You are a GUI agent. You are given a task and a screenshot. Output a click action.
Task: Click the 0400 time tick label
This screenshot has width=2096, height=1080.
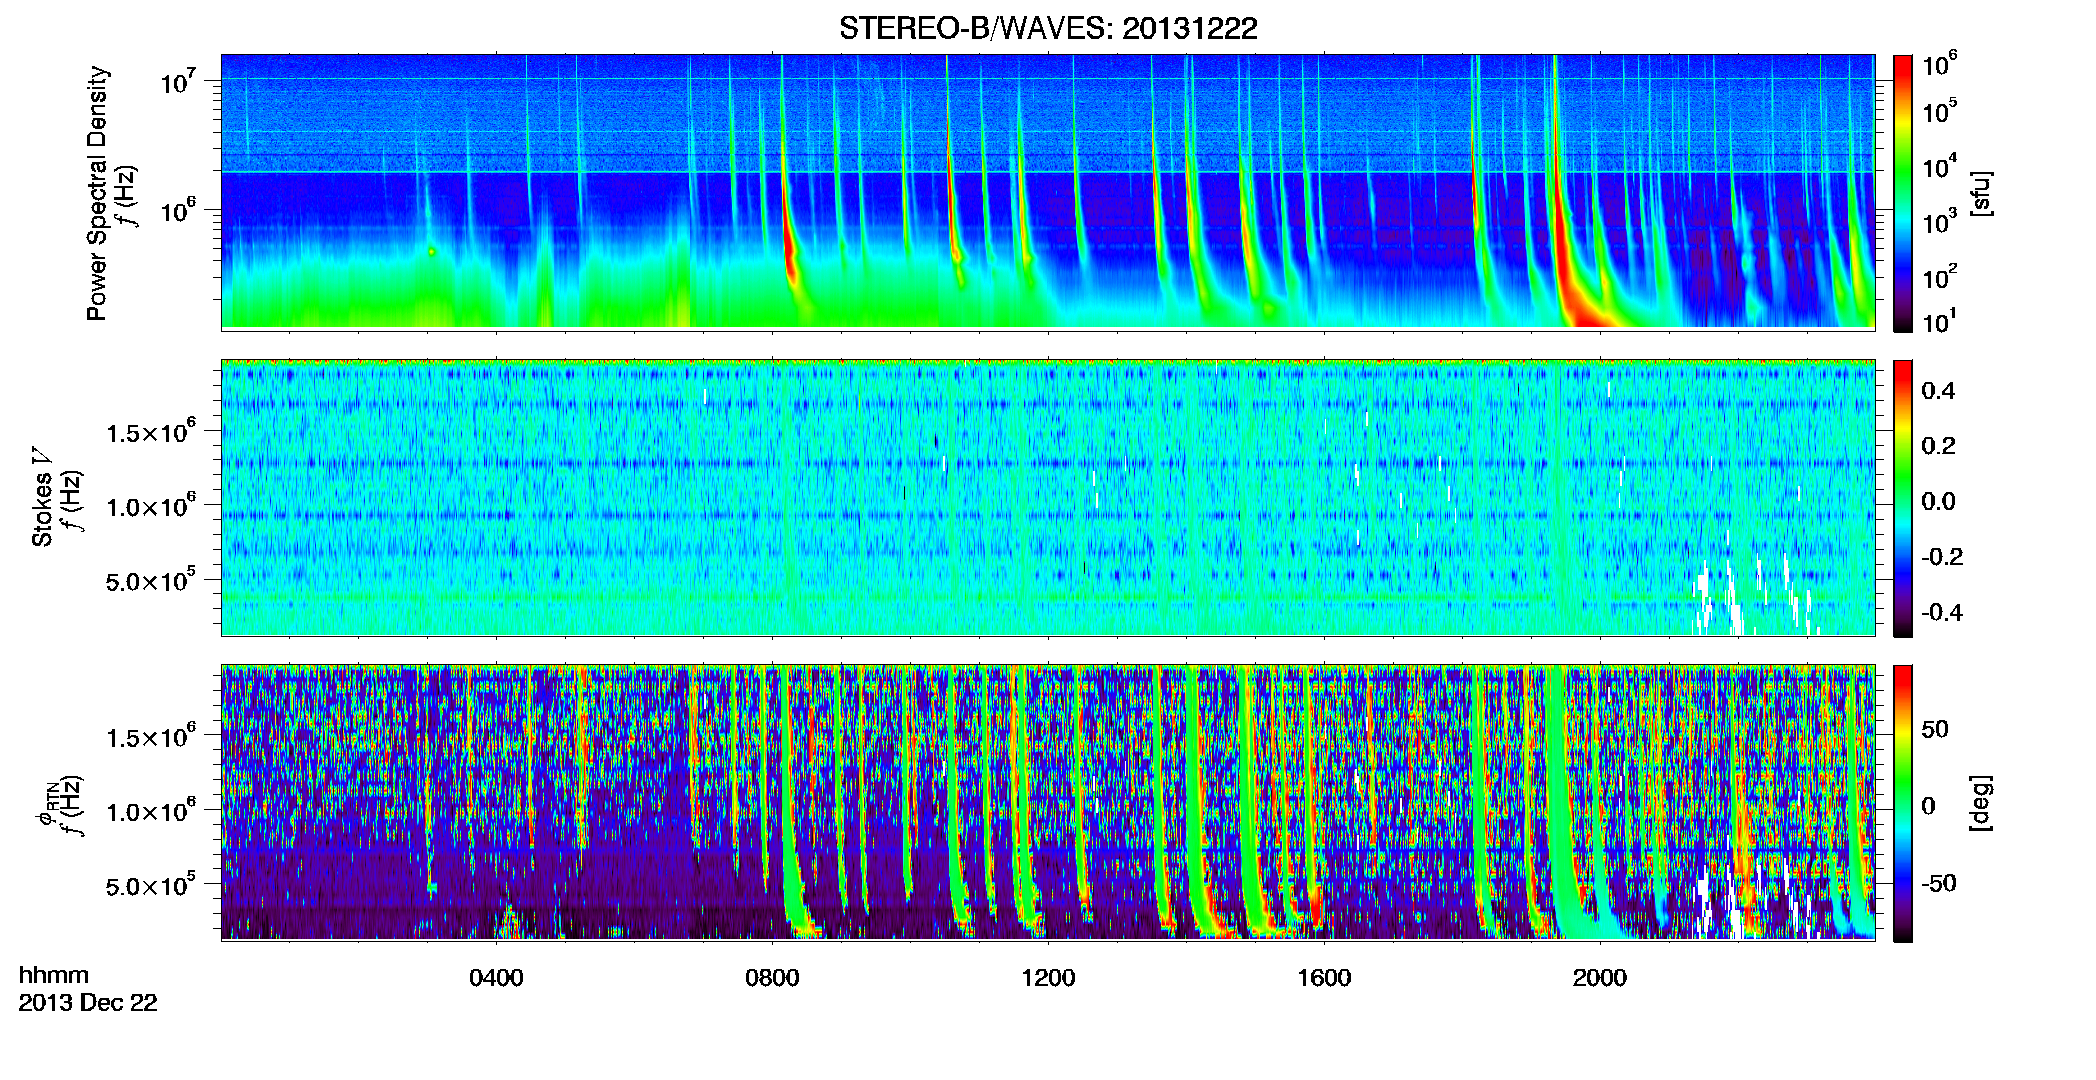(496, 978)
